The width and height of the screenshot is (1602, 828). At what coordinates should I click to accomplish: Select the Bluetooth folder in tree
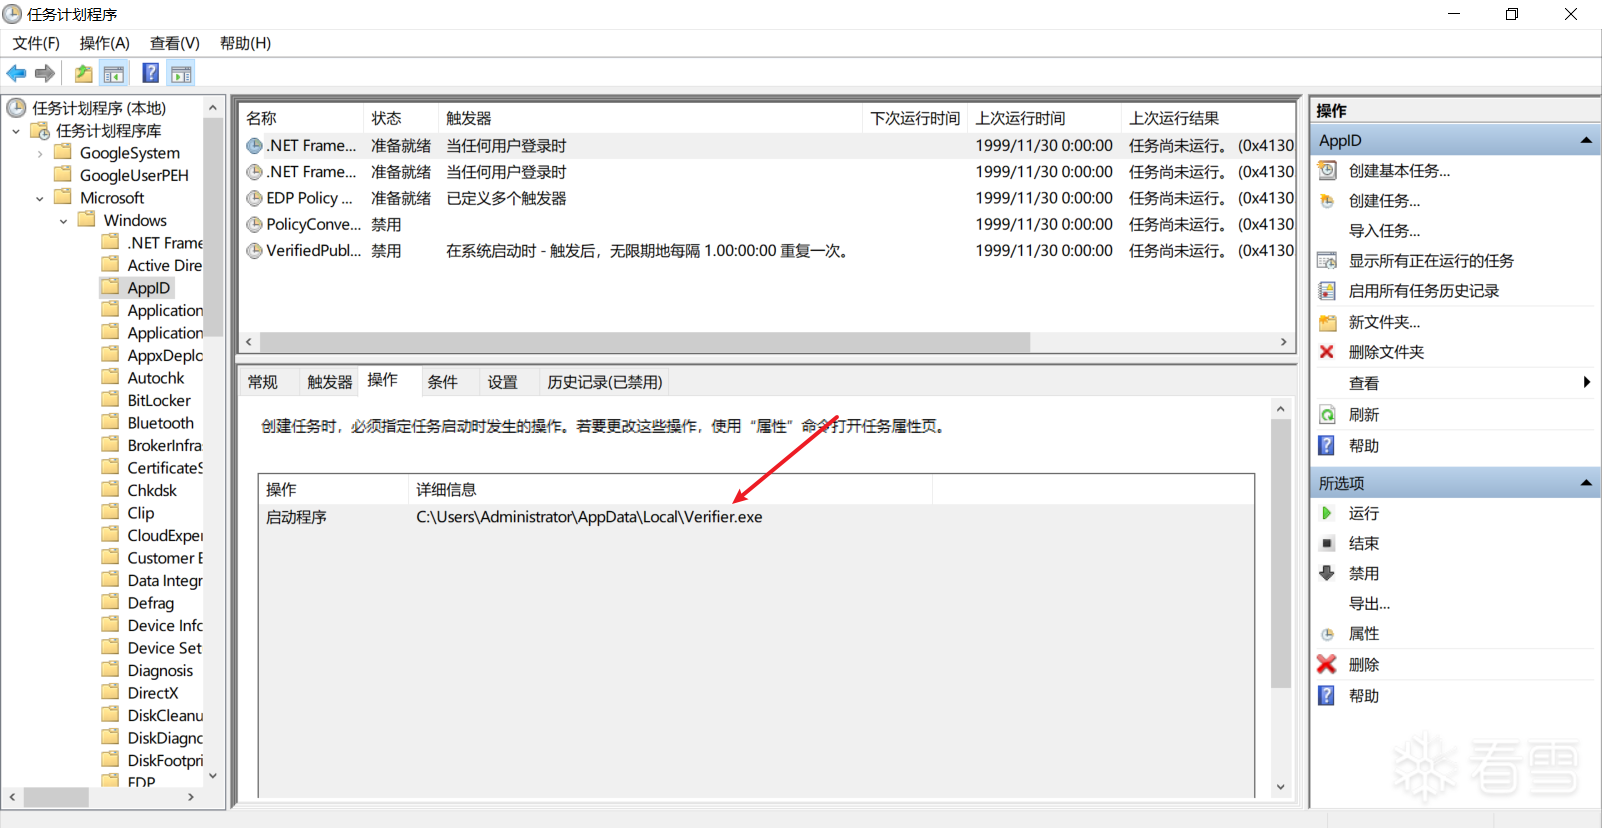(160, 423)
